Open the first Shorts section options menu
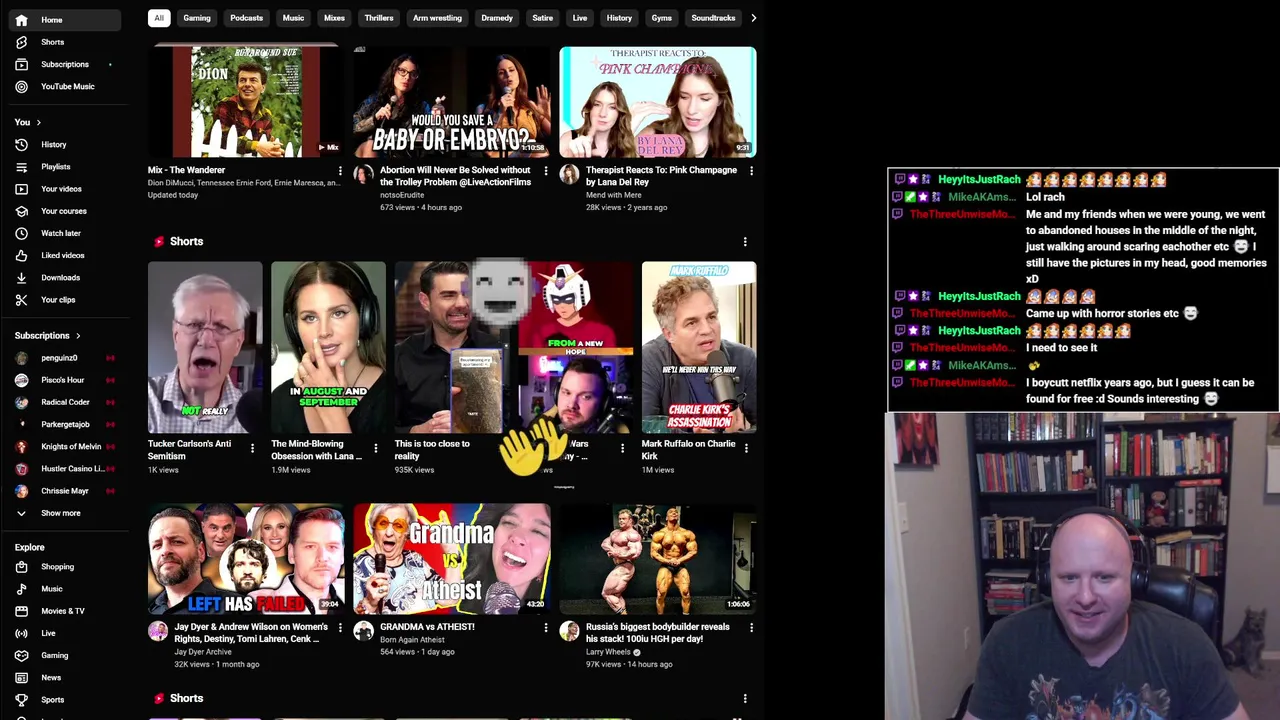 745,242
